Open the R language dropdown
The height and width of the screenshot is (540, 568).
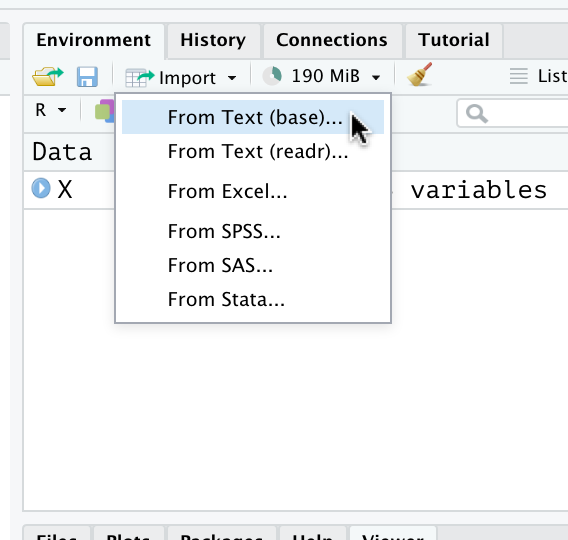tap(51, 110)
